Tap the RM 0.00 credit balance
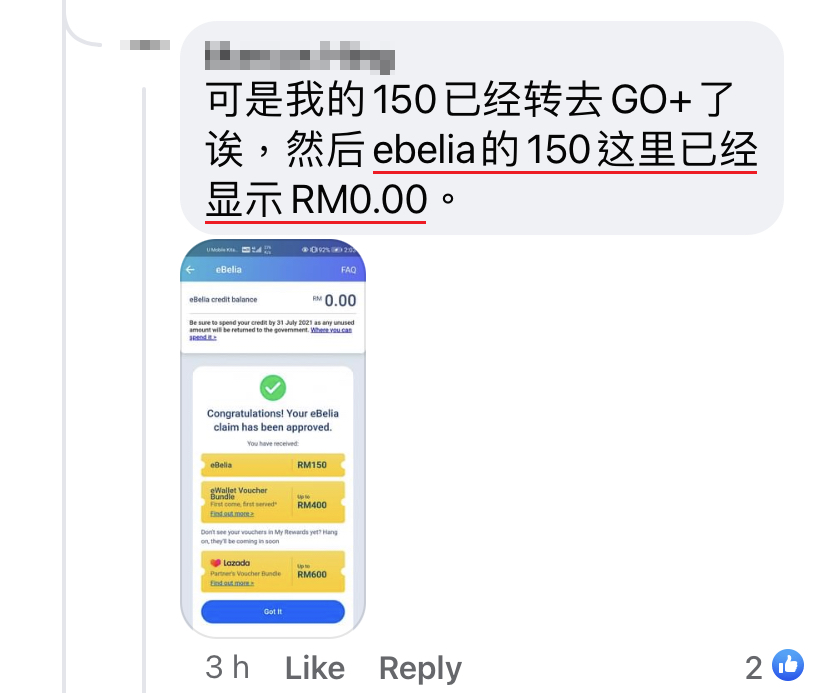828x693 pixels. point(335,301)
